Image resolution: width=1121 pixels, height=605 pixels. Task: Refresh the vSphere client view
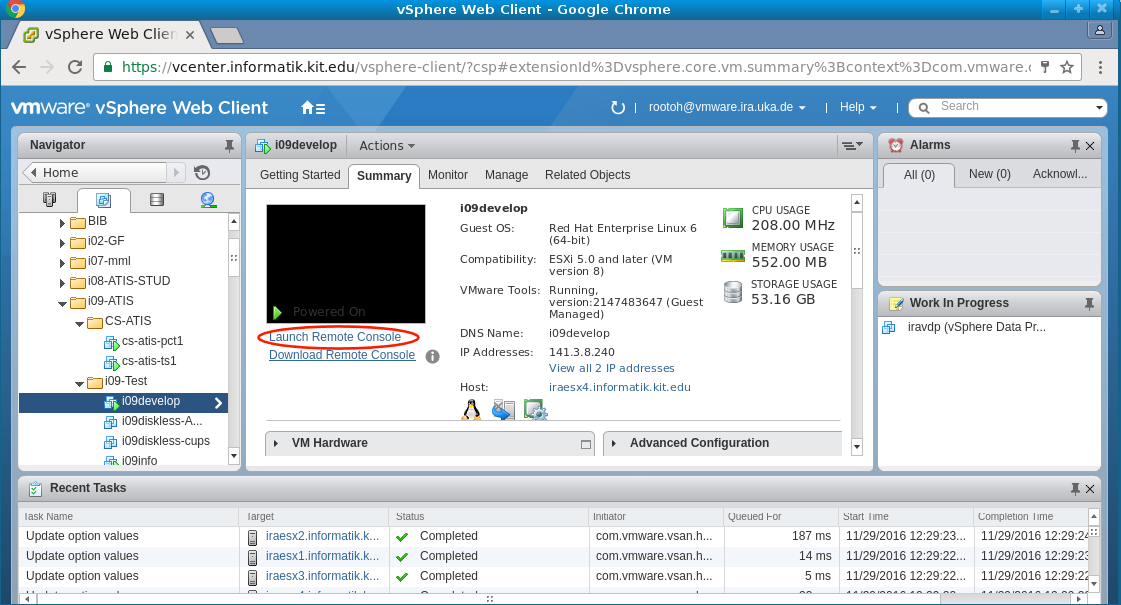tap(617, 107)
